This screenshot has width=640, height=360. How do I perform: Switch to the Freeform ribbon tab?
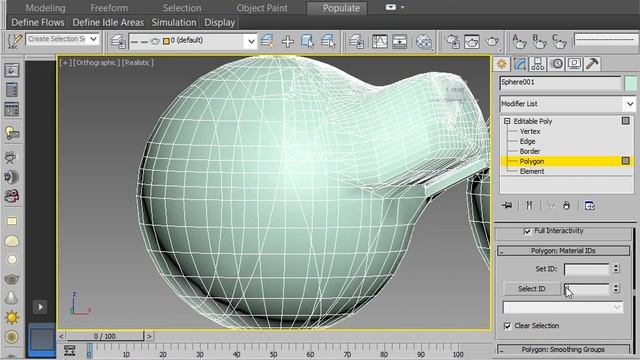coord(109,8)
